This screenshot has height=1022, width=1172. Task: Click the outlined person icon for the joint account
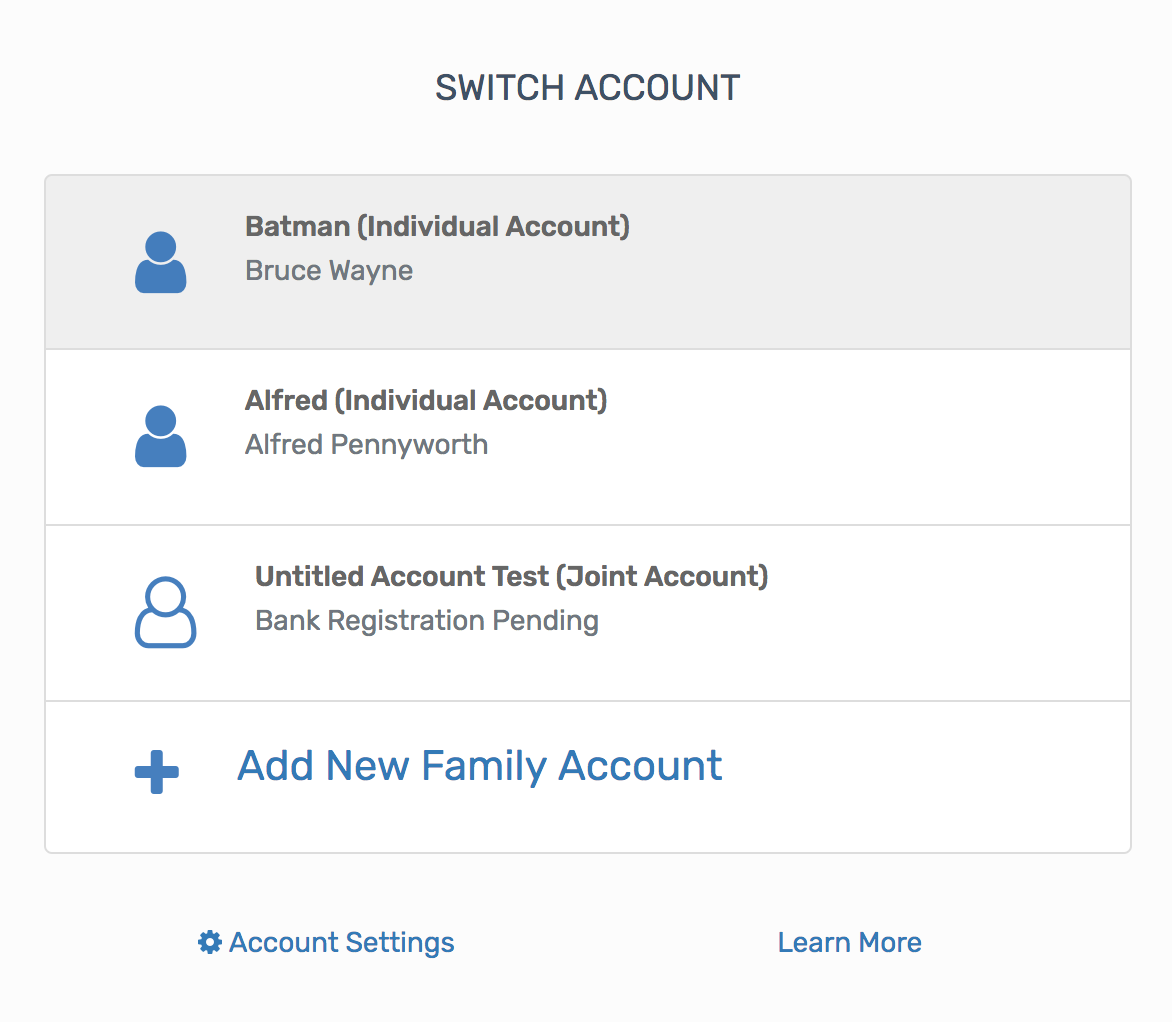(165, 612)
